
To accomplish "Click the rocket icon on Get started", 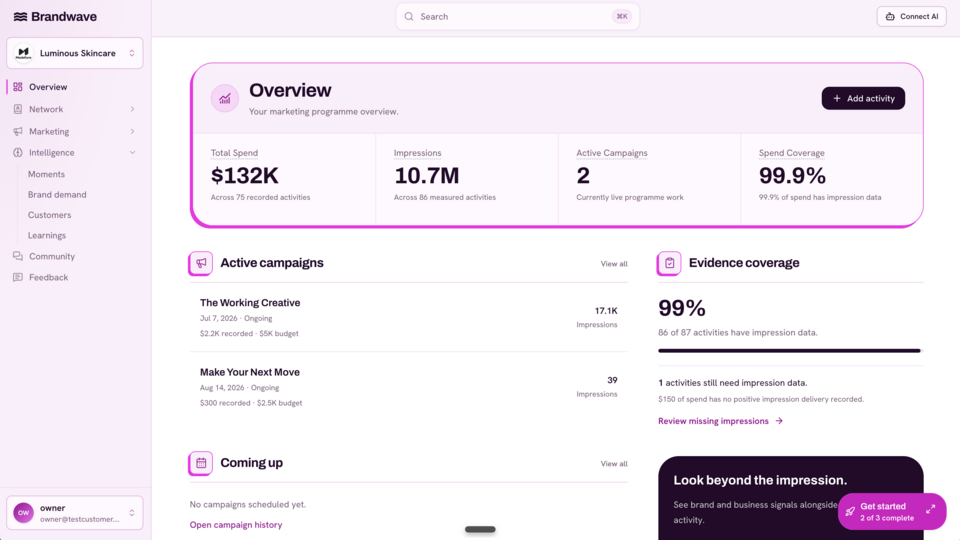I will (x=850, y=511).
